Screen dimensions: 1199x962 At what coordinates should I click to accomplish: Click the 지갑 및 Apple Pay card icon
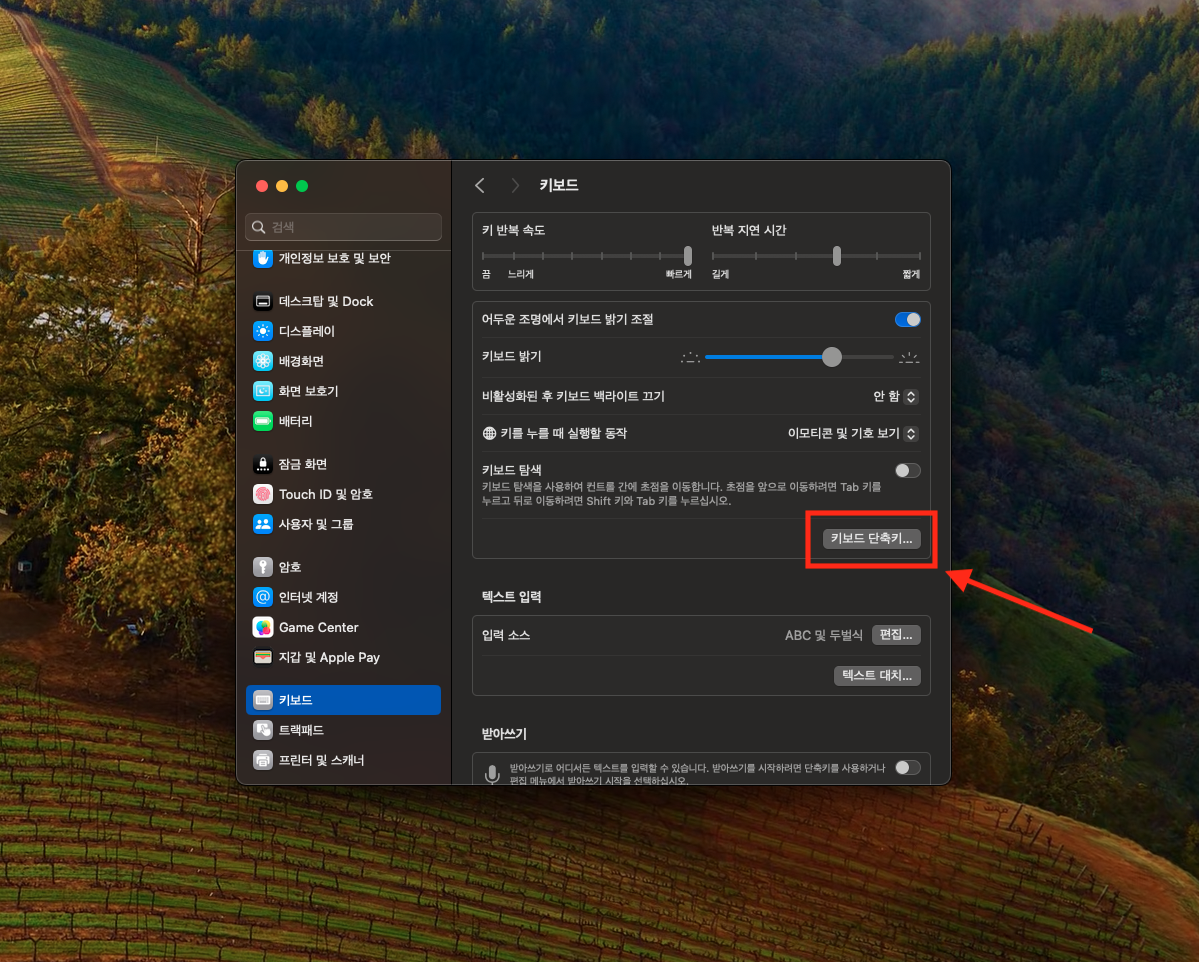[262, 657]
